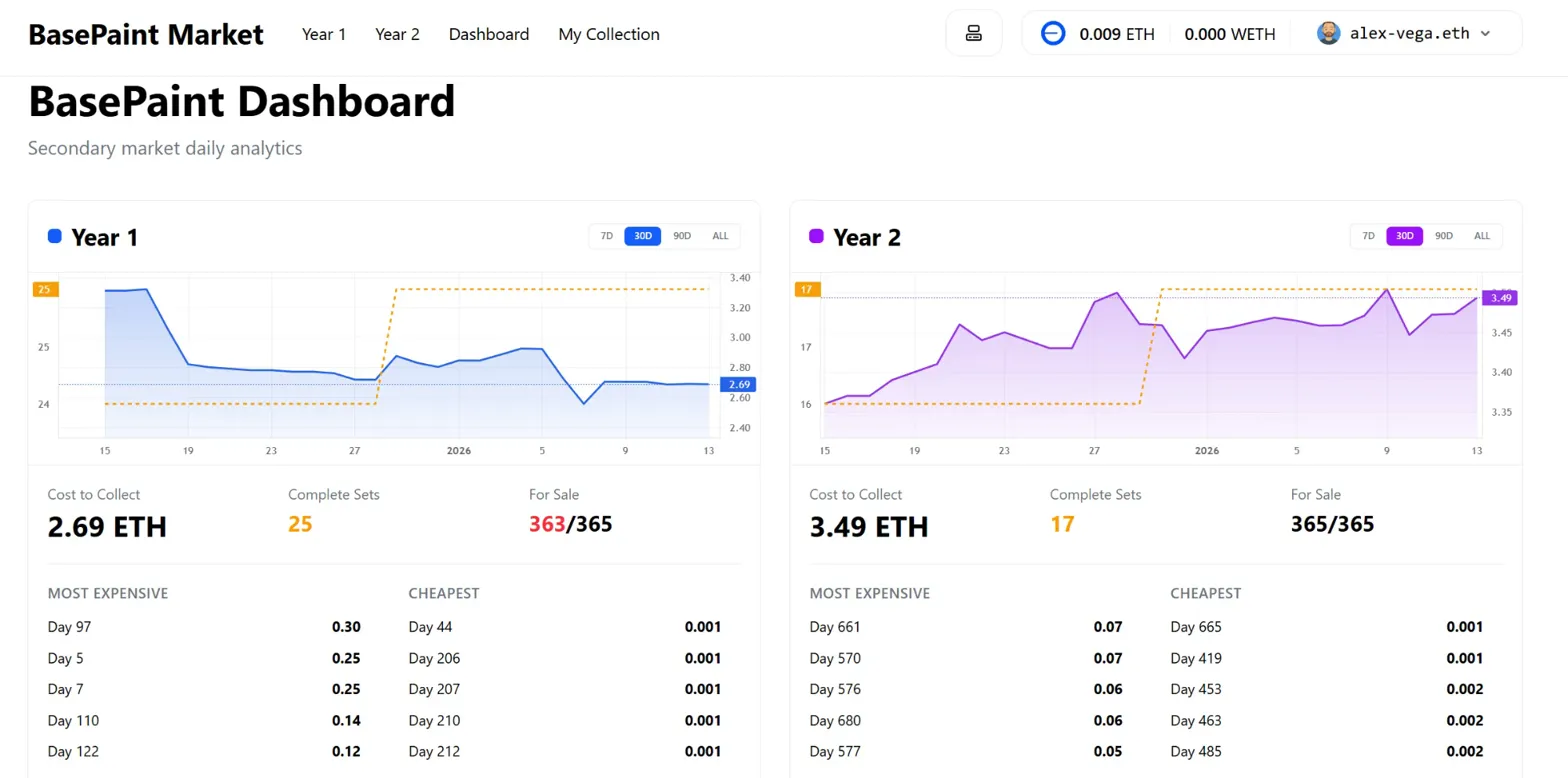This screenshot has height=778, width=1568.
Task: Open Day 463 cheapest row
Action: (1327, 720)
